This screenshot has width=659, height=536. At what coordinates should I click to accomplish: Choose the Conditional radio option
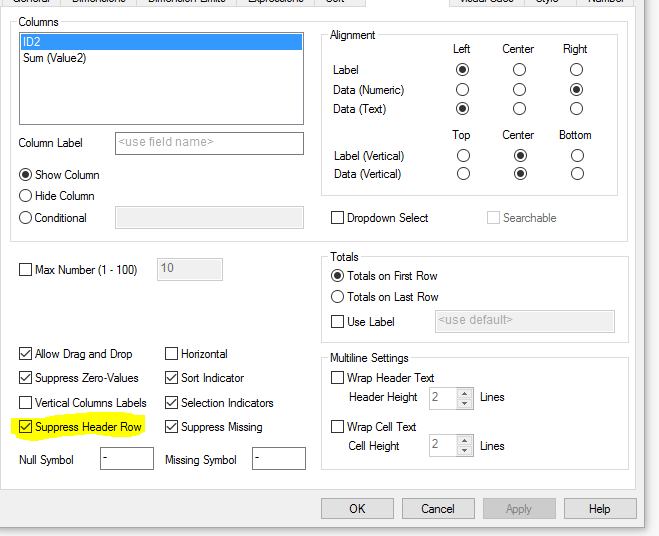click(26, 218)
